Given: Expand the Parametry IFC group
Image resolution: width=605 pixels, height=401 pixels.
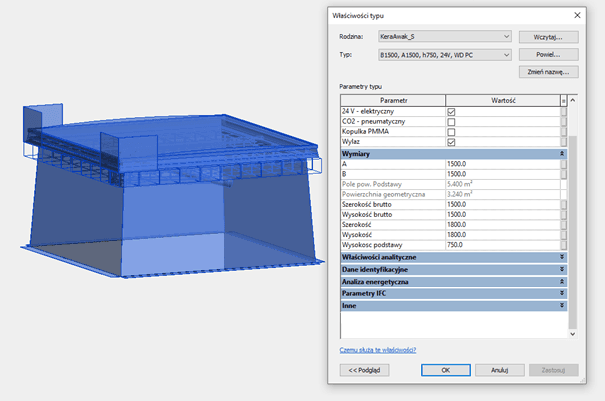Looking at the screenshot, I should pyautogui.click(x=562, y=293).
